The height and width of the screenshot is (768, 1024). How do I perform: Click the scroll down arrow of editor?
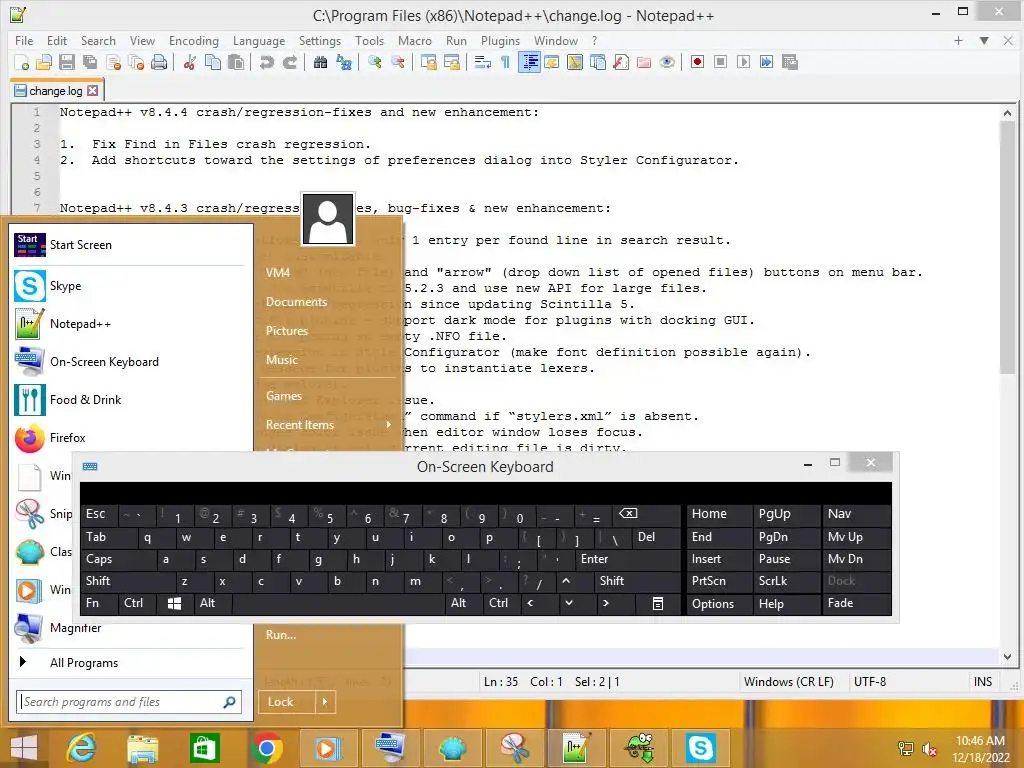[x=1007, y=657]
